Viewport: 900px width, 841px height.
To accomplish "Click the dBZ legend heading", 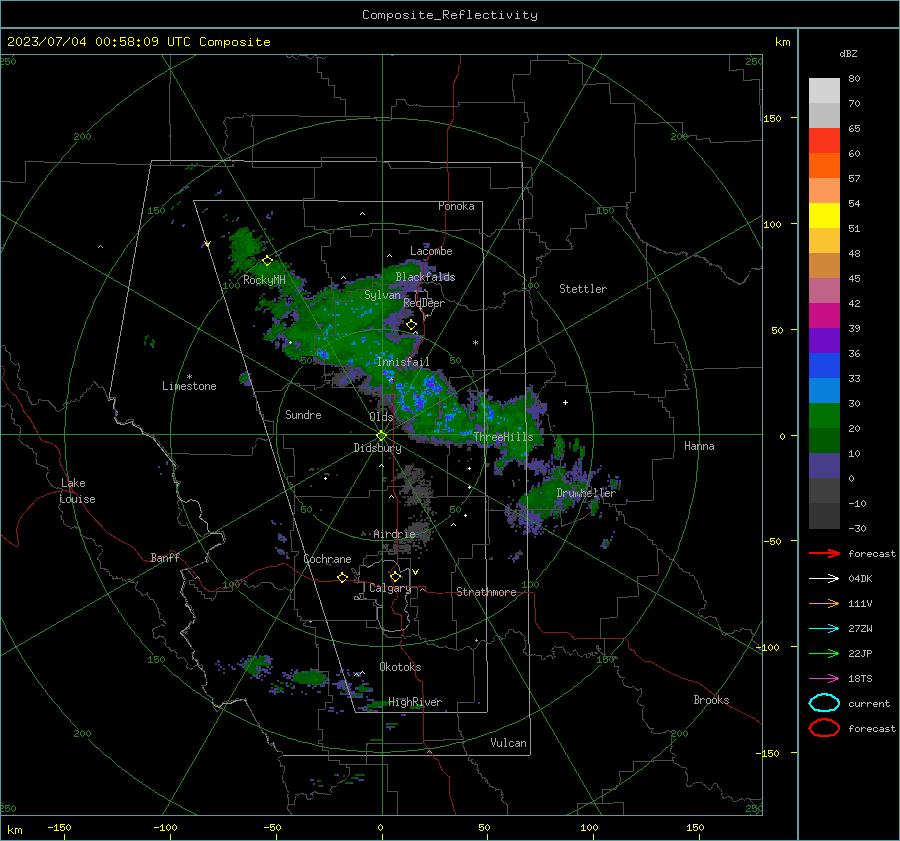I will pos(848,54).
